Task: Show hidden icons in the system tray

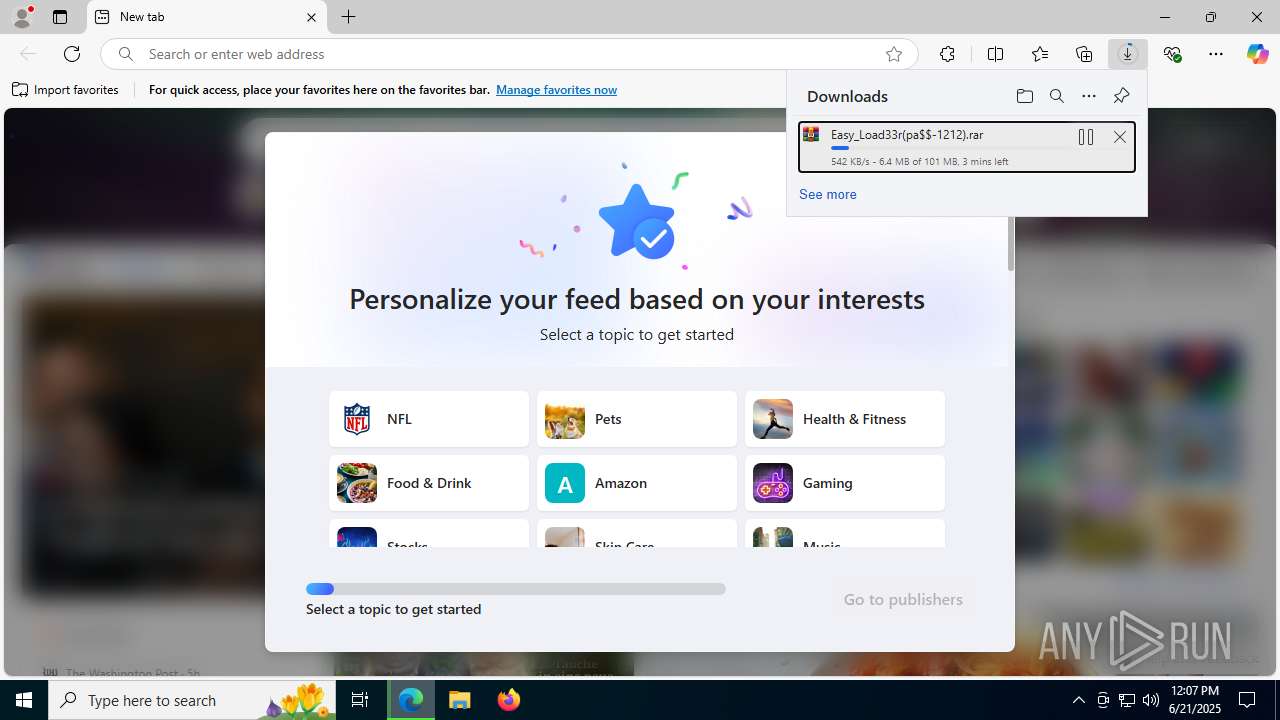Action: tap(1078, 700)
